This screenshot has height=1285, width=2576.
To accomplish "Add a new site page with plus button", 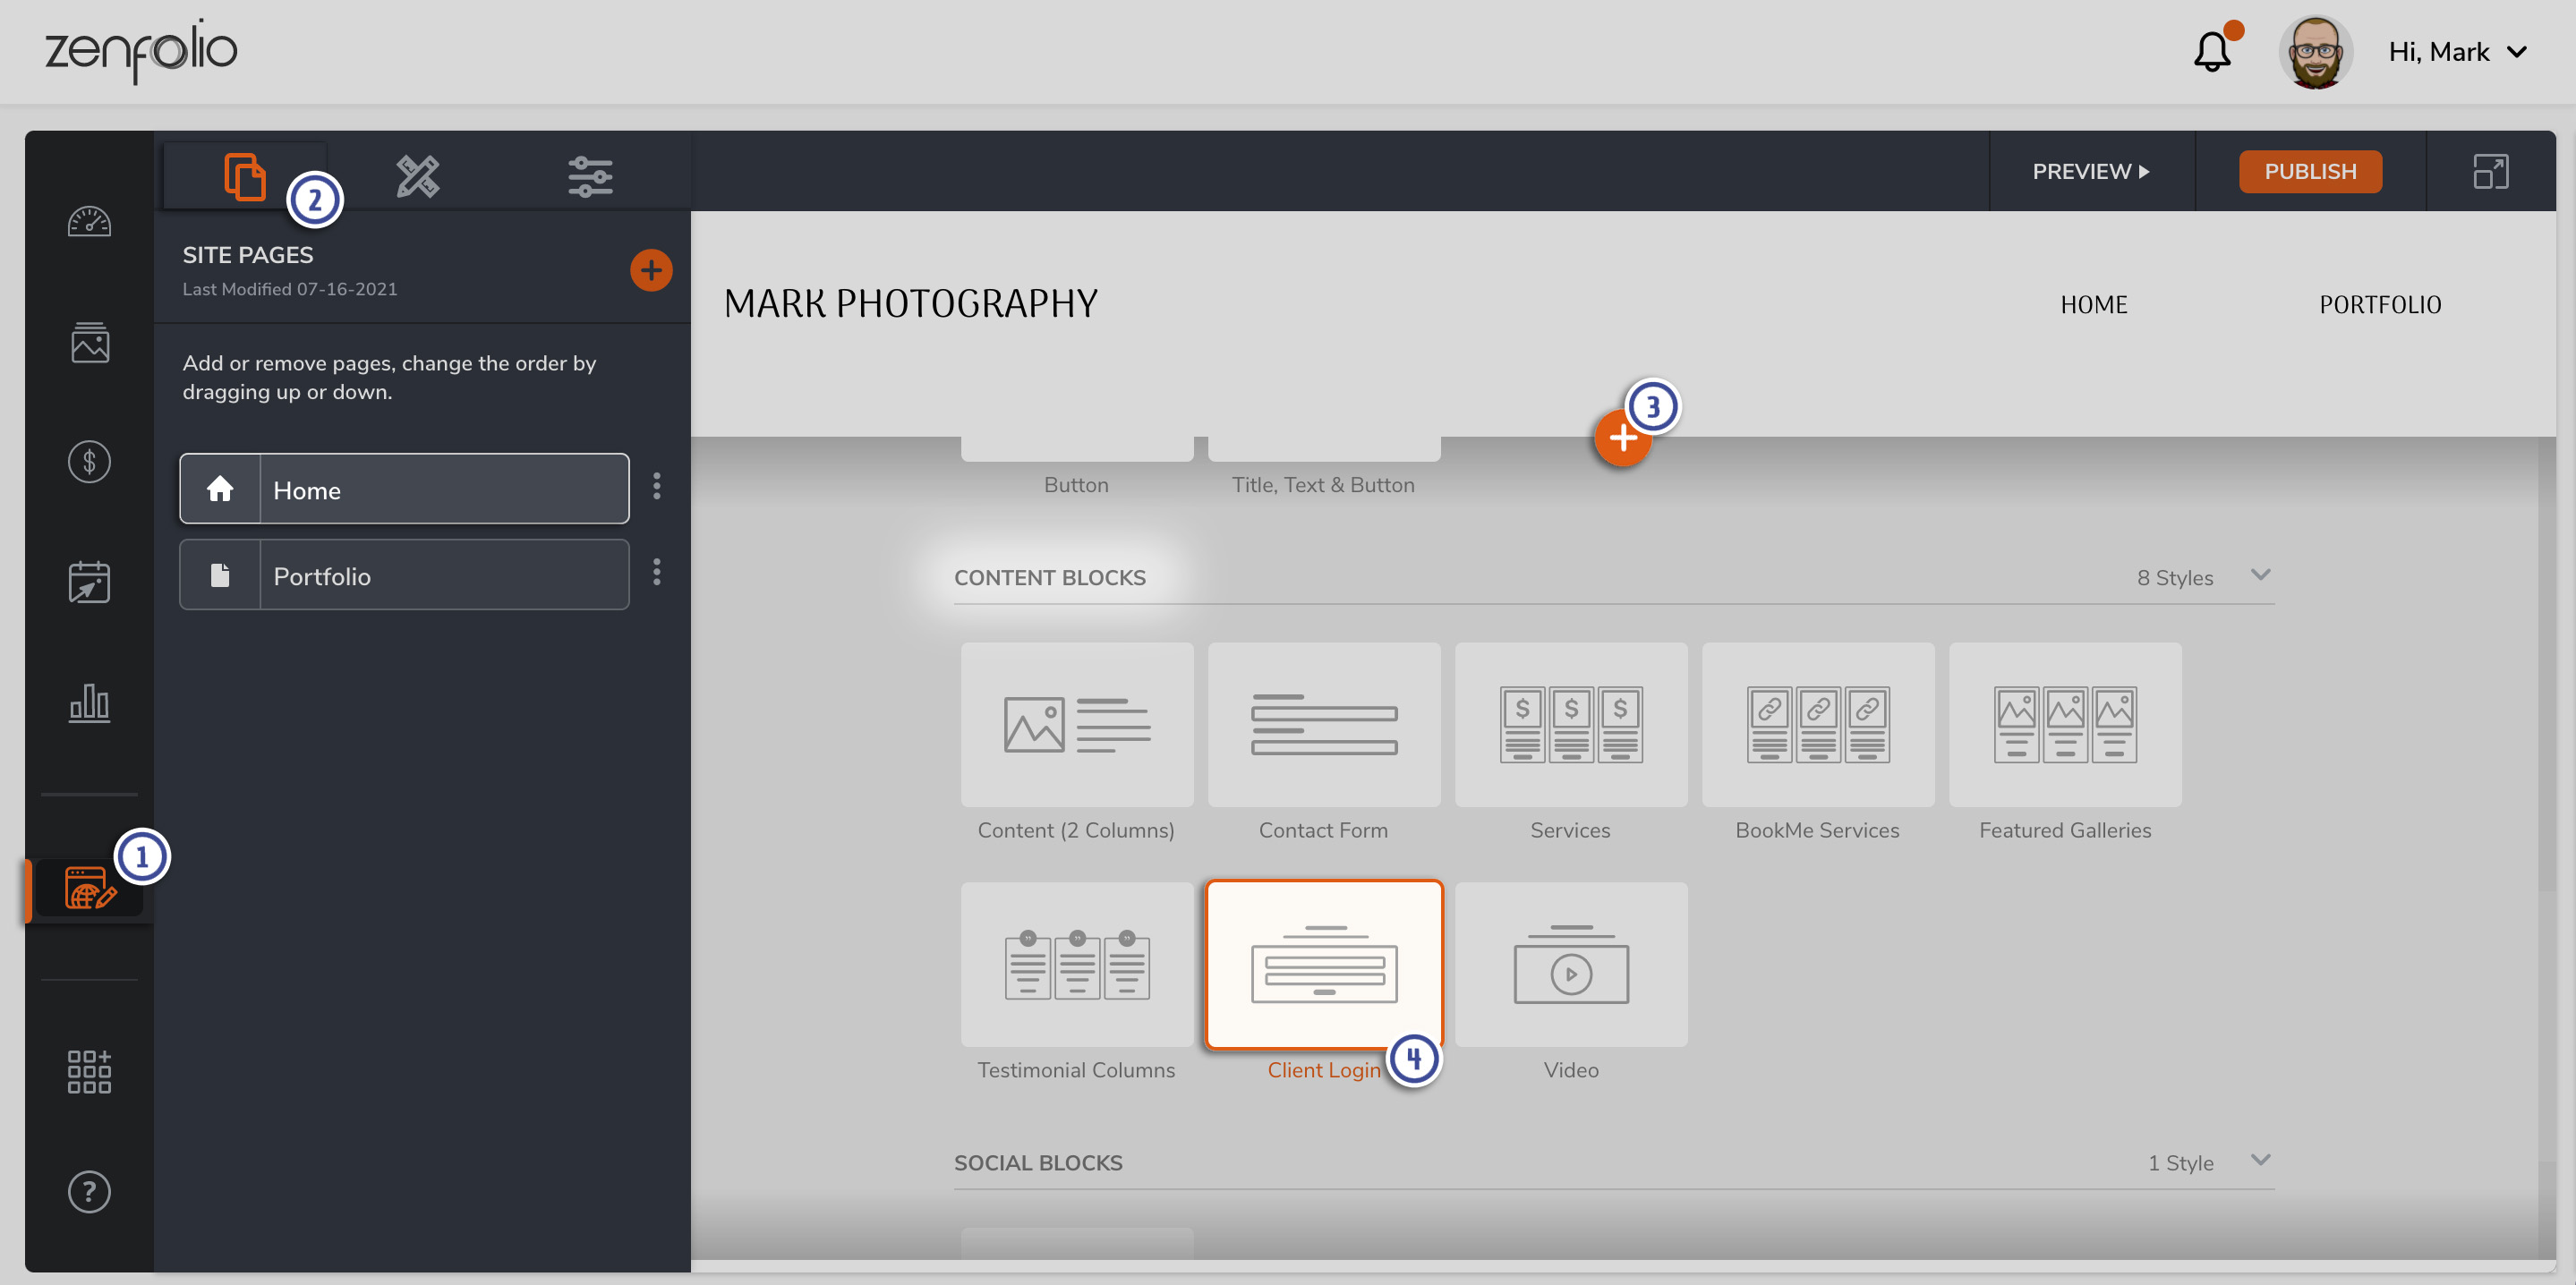I will click(x=651, y=270).
